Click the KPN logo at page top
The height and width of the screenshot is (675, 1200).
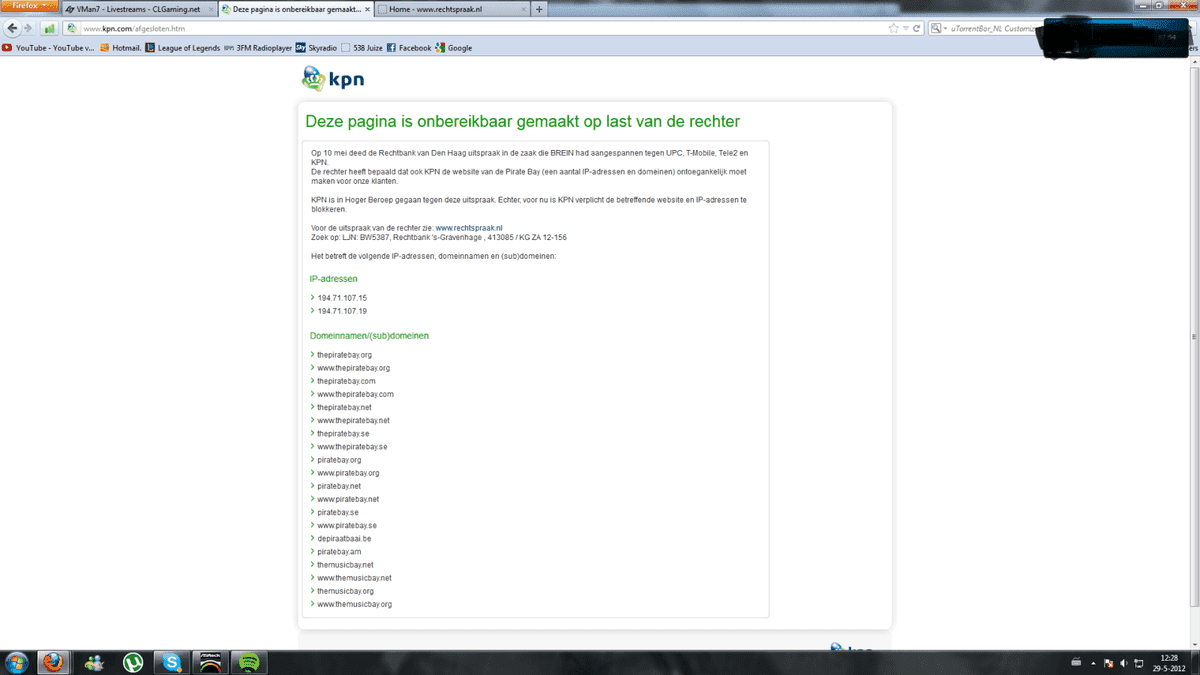click(x=333, y=79)
